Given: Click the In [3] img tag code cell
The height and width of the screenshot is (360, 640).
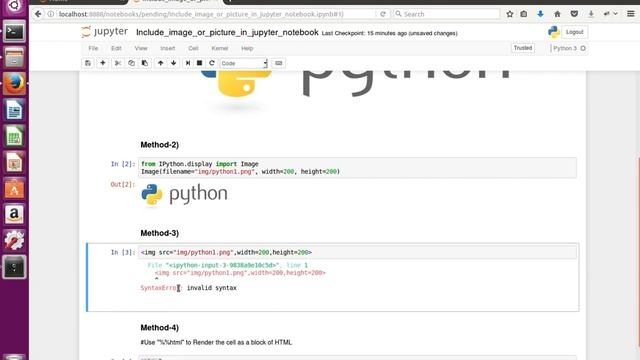Looking at the screenshot, I should tap(357, 252).
